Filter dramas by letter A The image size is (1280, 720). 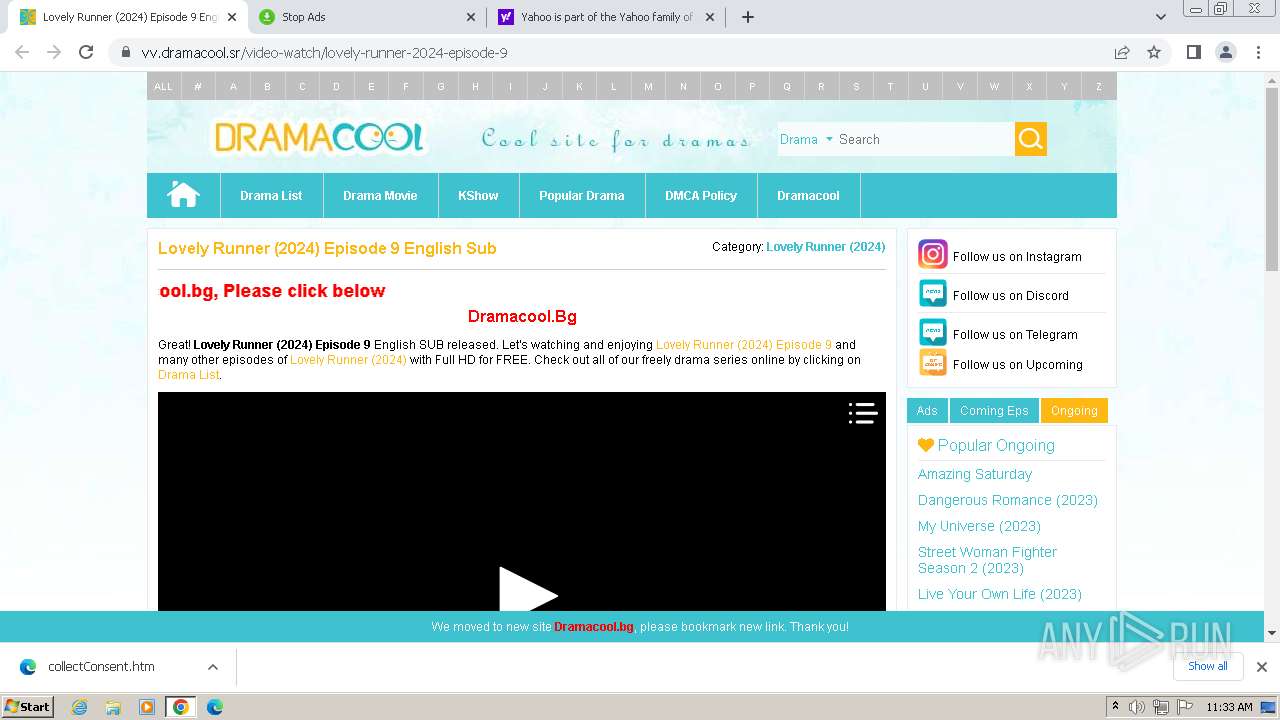pyautogui.click(x=233, y=86)
